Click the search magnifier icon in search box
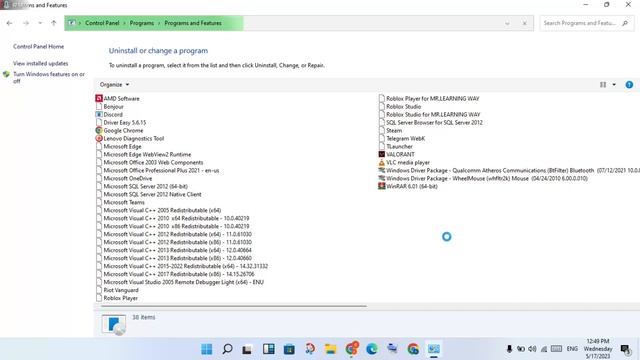Image resolution: width=640 pixels, height=360 pixels. coord(625,23)
